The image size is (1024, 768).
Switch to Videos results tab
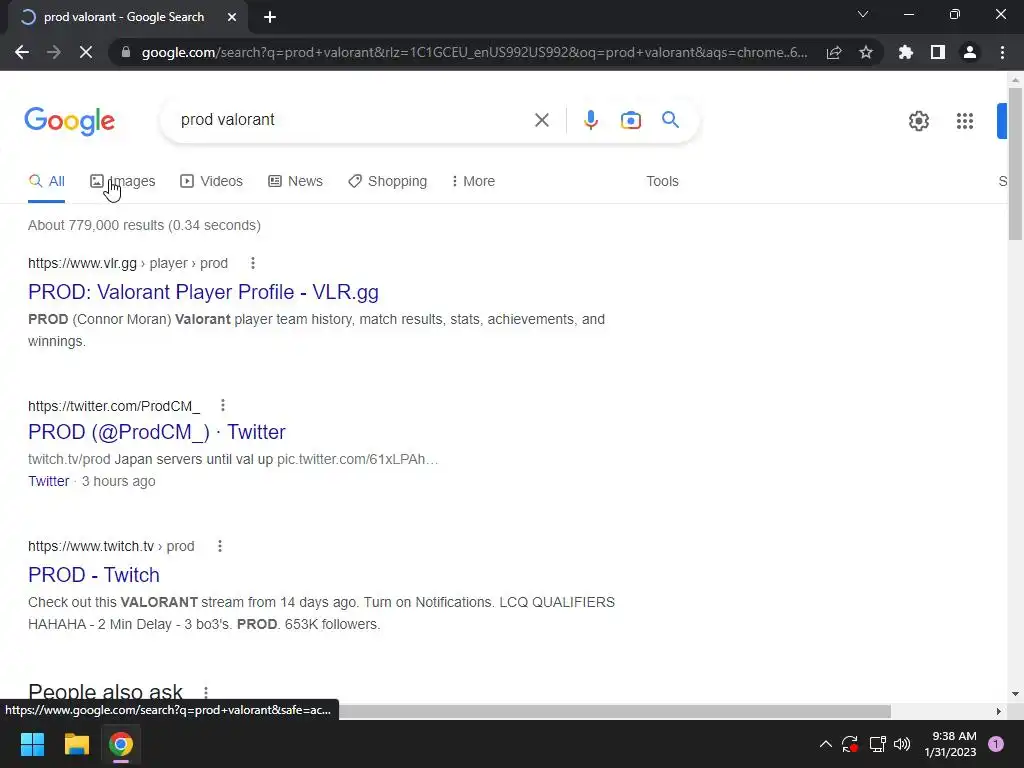click(211, 181)
